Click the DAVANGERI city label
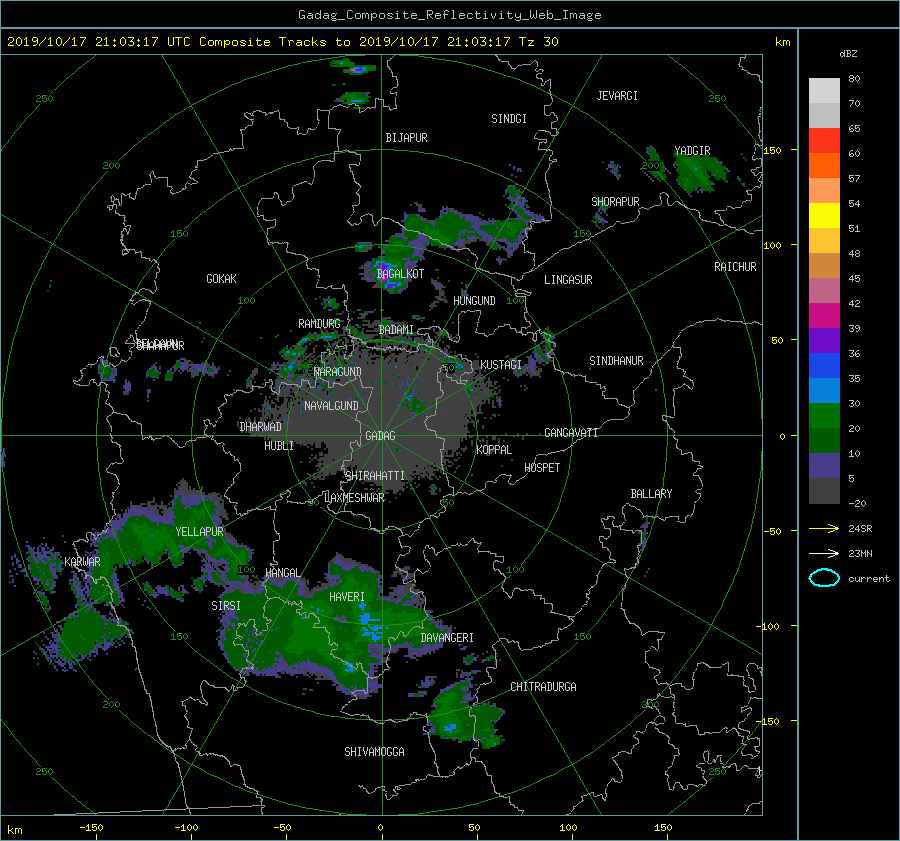The width and height of the screenshot is (900, 841). tap(447, 638)
